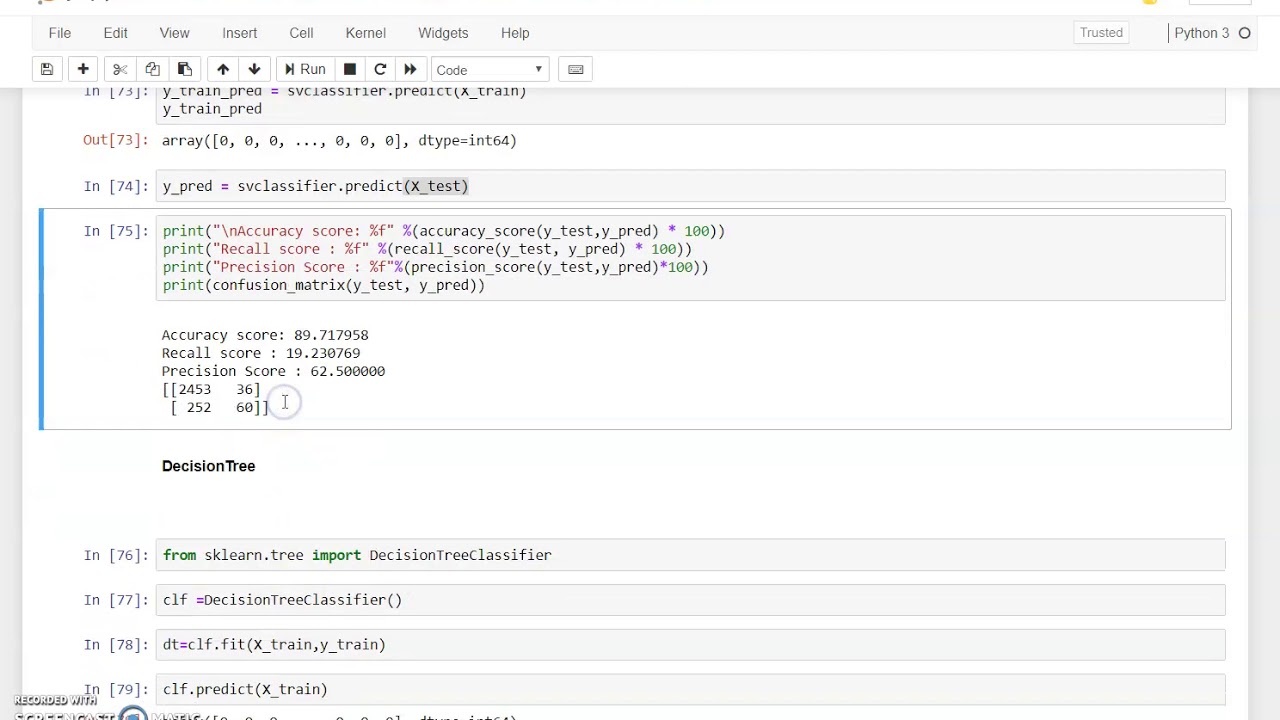Open the Widgets menu

click(443, 33)
